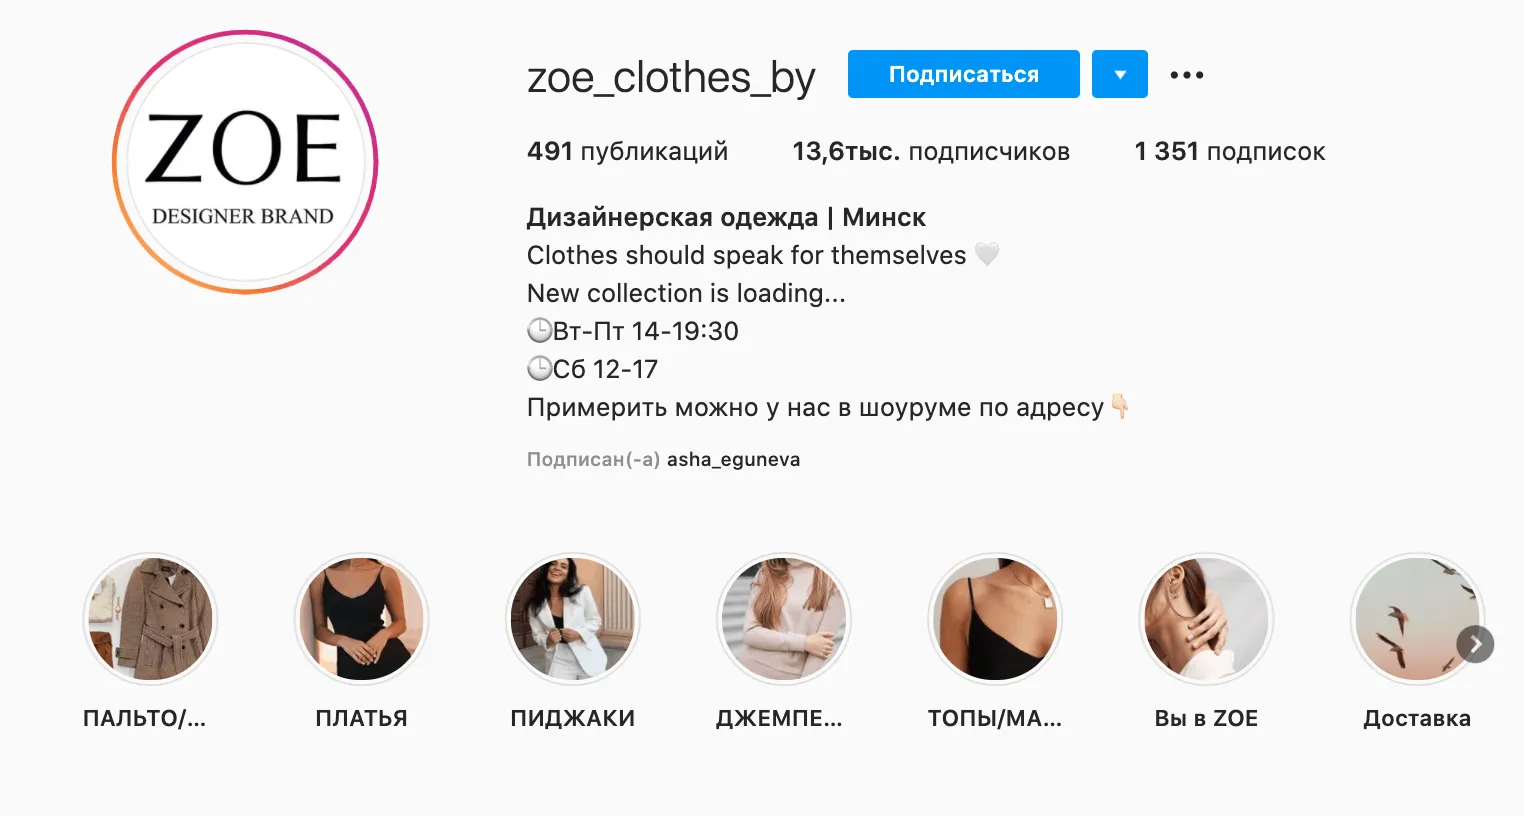
Task: Open the ТОПЫ/МА... highlight circle
Action: (x=995, y=619)
